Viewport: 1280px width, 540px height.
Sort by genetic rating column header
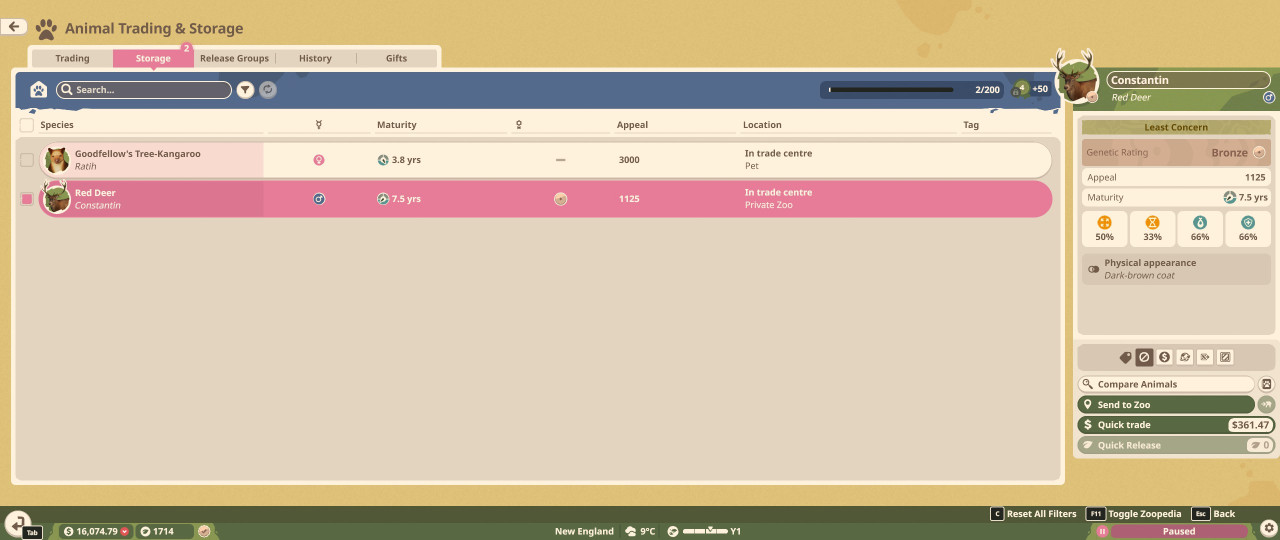(519, 125)
